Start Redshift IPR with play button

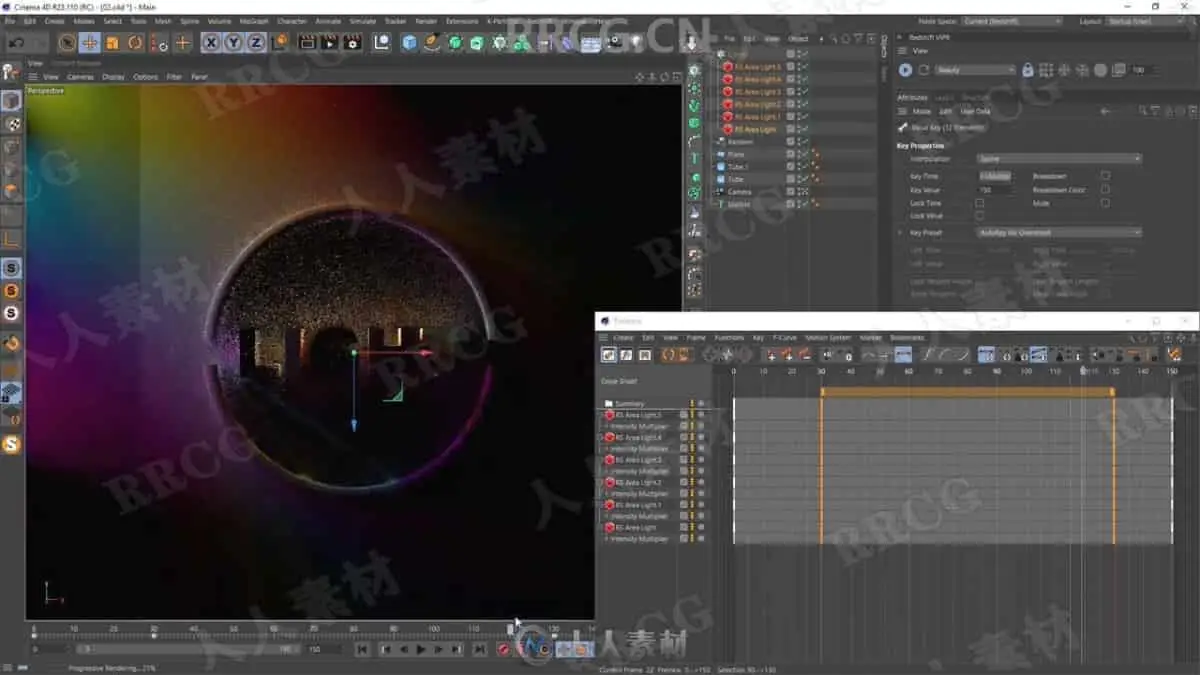(905, 70)
